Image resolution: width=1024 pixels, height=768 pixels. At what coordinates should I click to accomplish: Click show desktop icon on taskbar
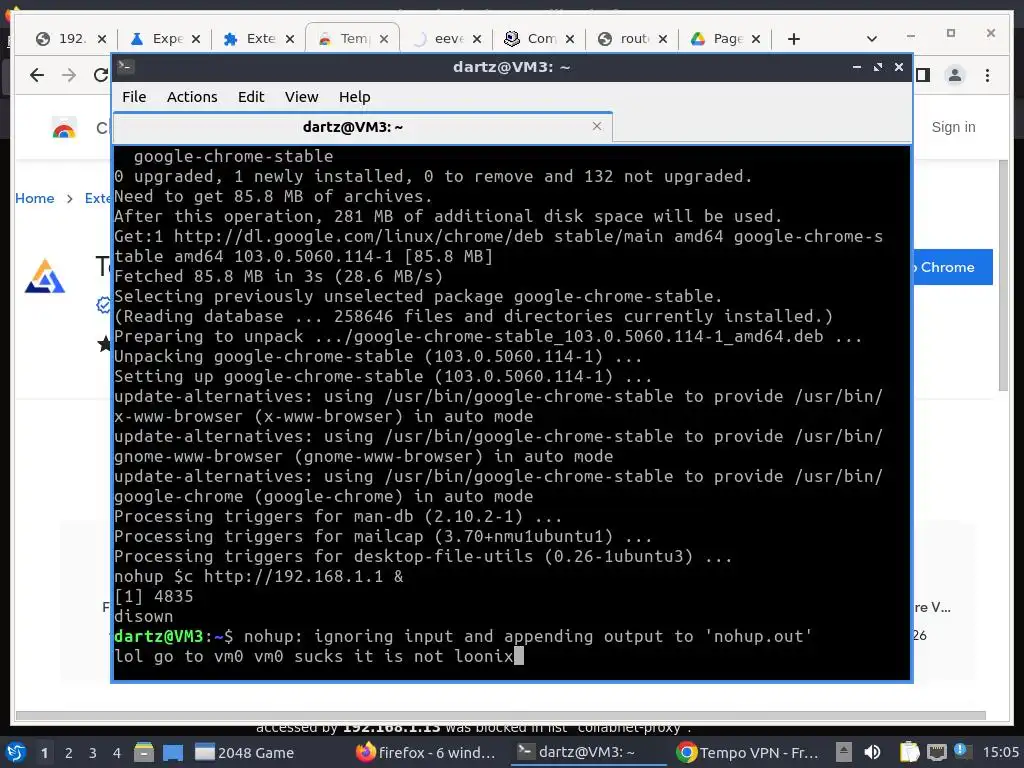click(173, 752)
